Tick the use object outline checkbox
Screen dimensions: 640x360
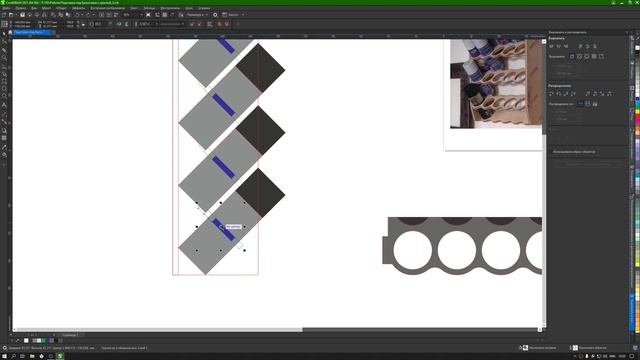pos(551,152)
